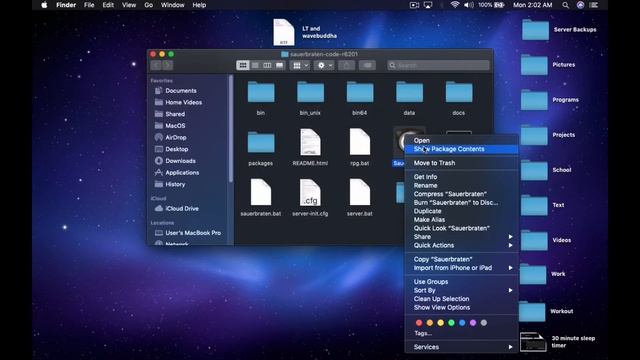Screen dimensions: 640x360
Task: Select the packages folder
Action: point(261,148)
